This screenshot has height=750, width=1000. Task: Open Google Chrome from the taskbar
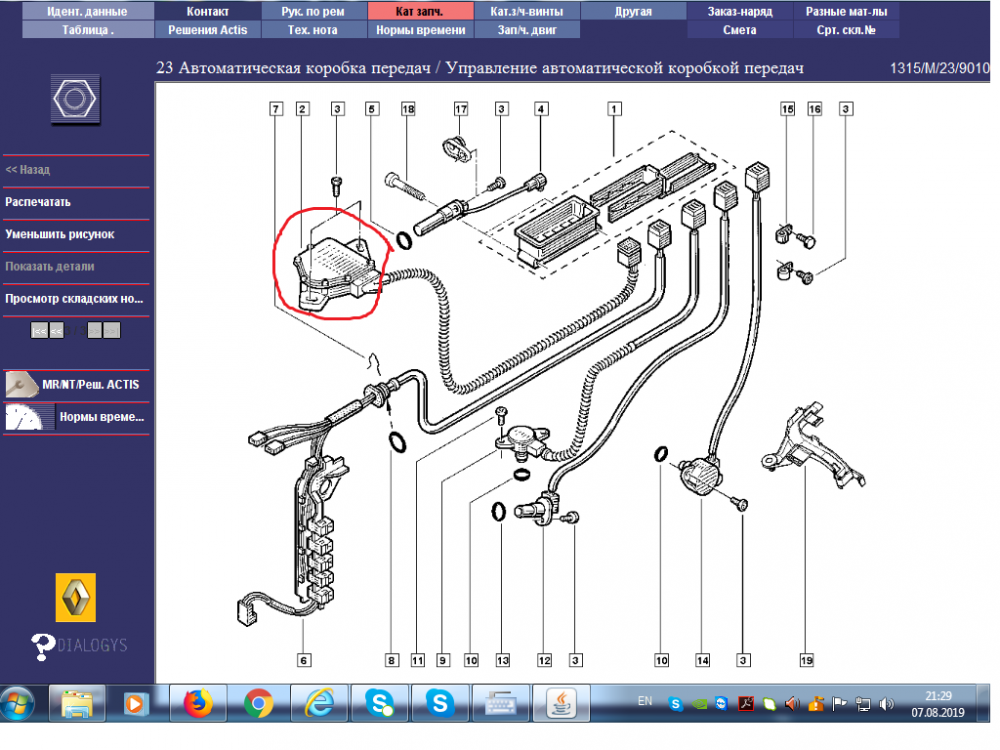258,703
